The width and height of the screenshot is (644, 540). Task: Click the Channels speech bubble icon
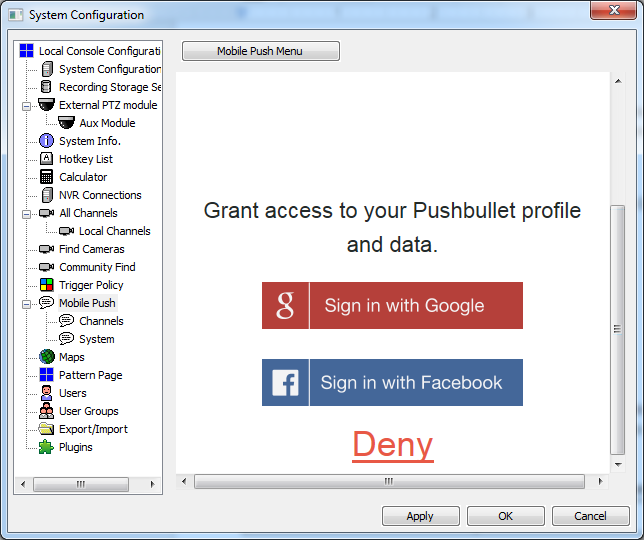pyautogui.click(x=67, y=320)
